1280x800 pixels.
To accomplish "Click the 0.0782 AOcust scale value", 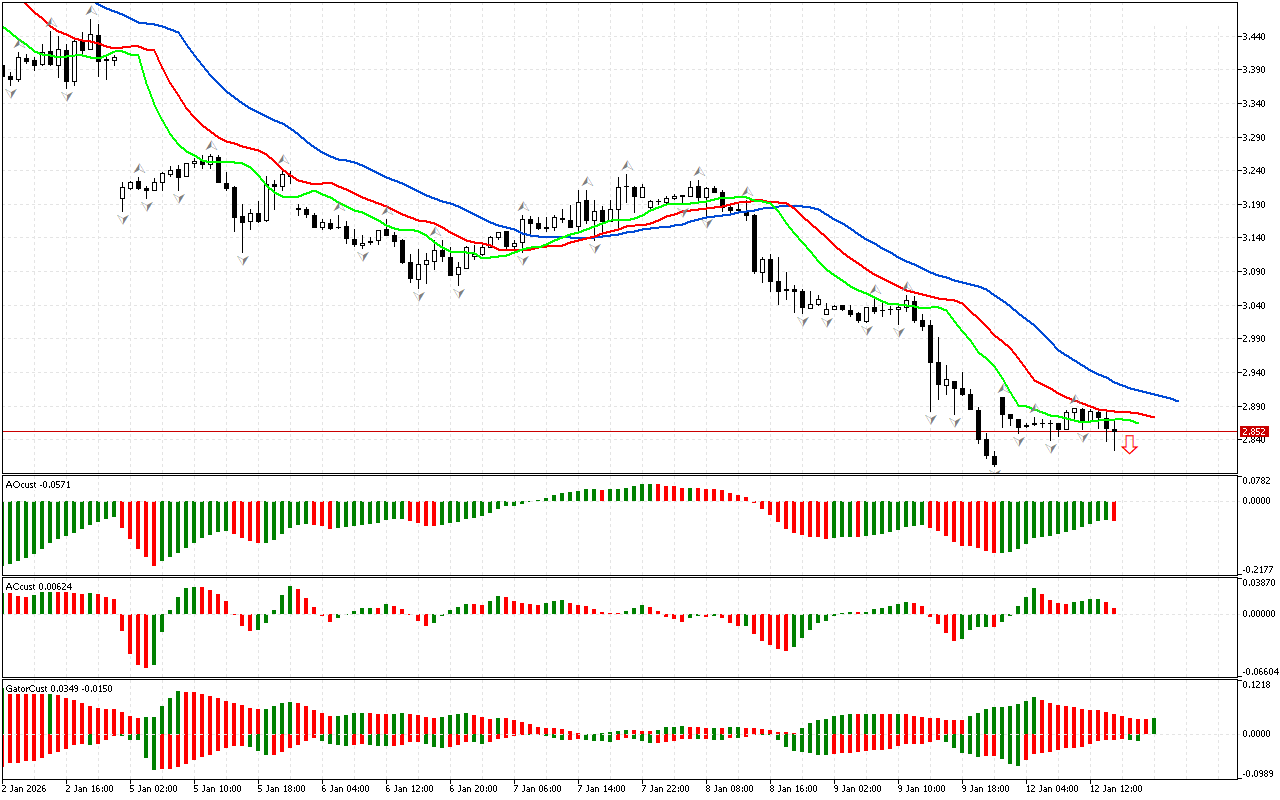I will (1256, 481).
